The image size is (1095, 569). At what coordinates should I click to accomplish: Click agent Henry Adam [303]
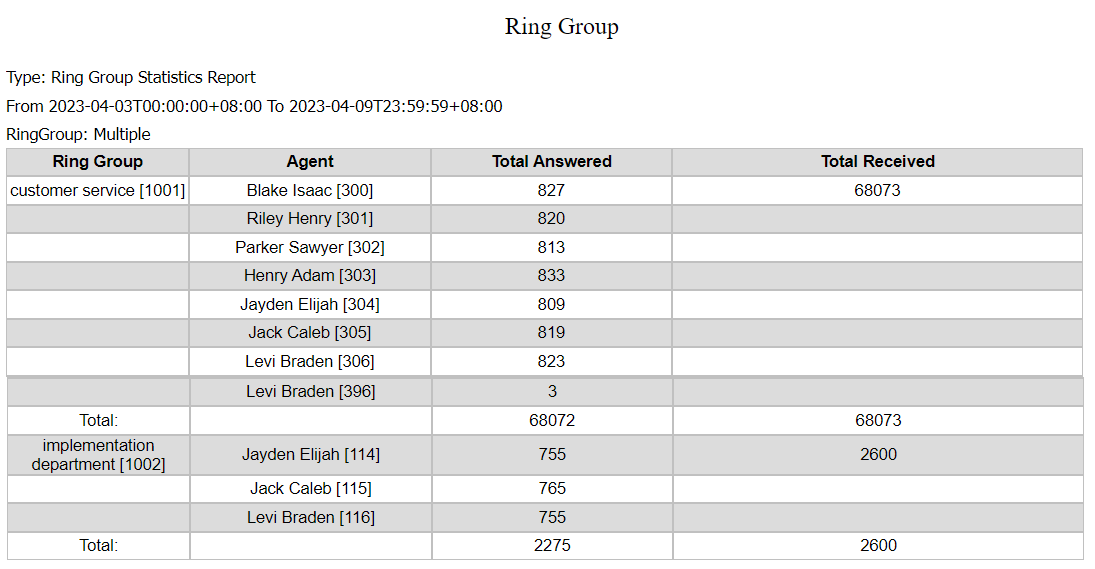(310, 276)
